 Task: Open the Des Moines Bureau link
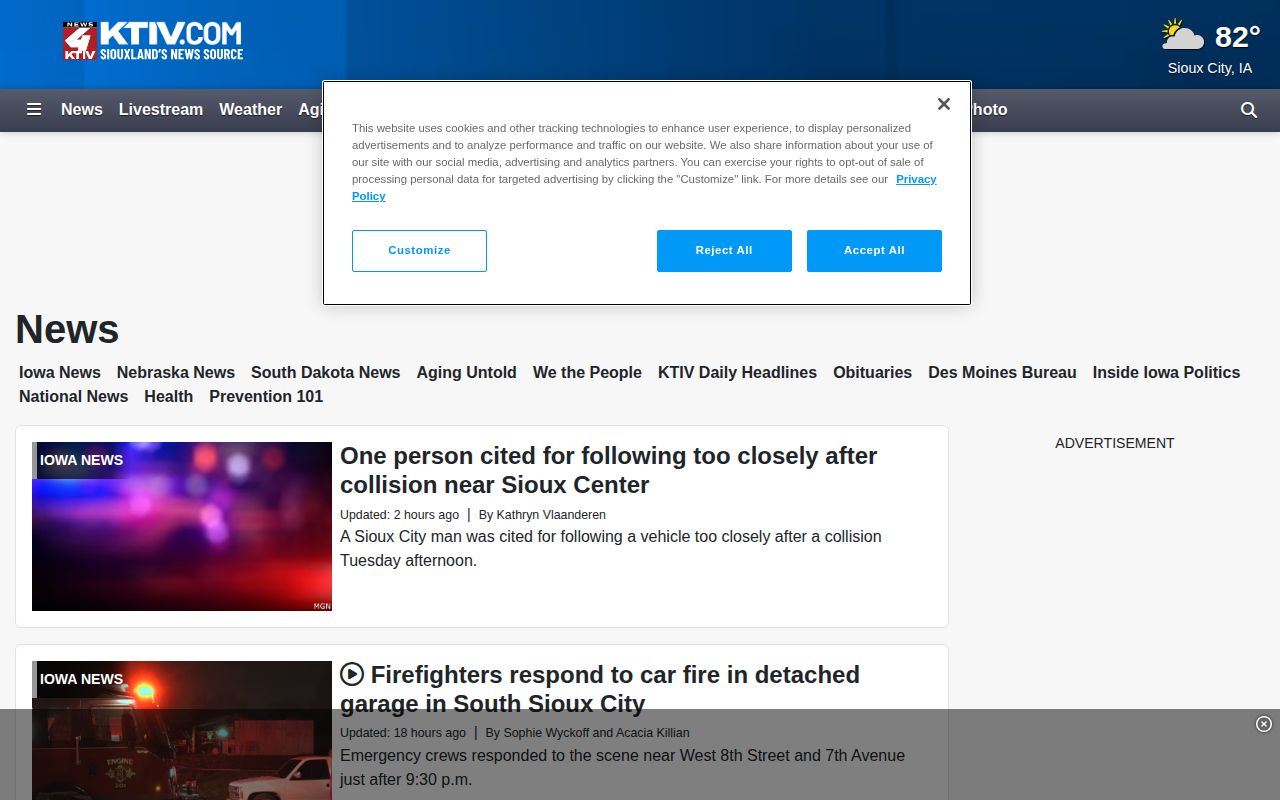(x=1002, y=372)
